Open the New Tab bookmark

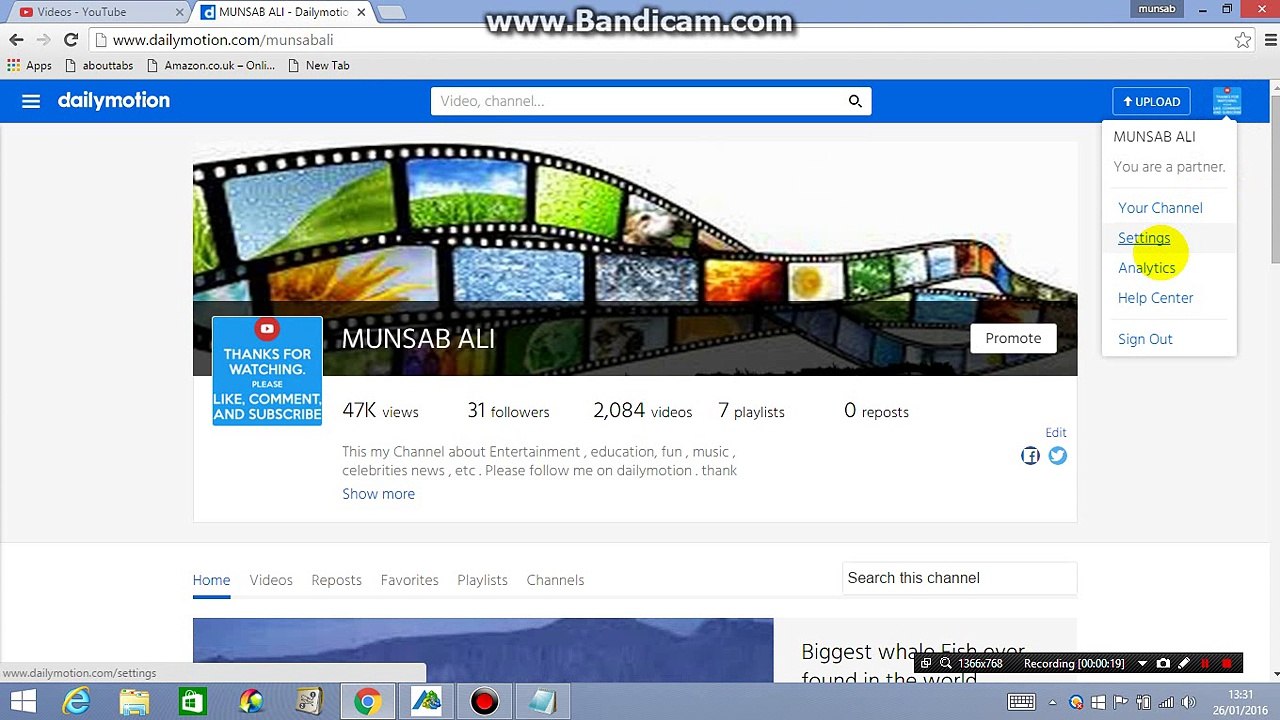pos(318,65)
